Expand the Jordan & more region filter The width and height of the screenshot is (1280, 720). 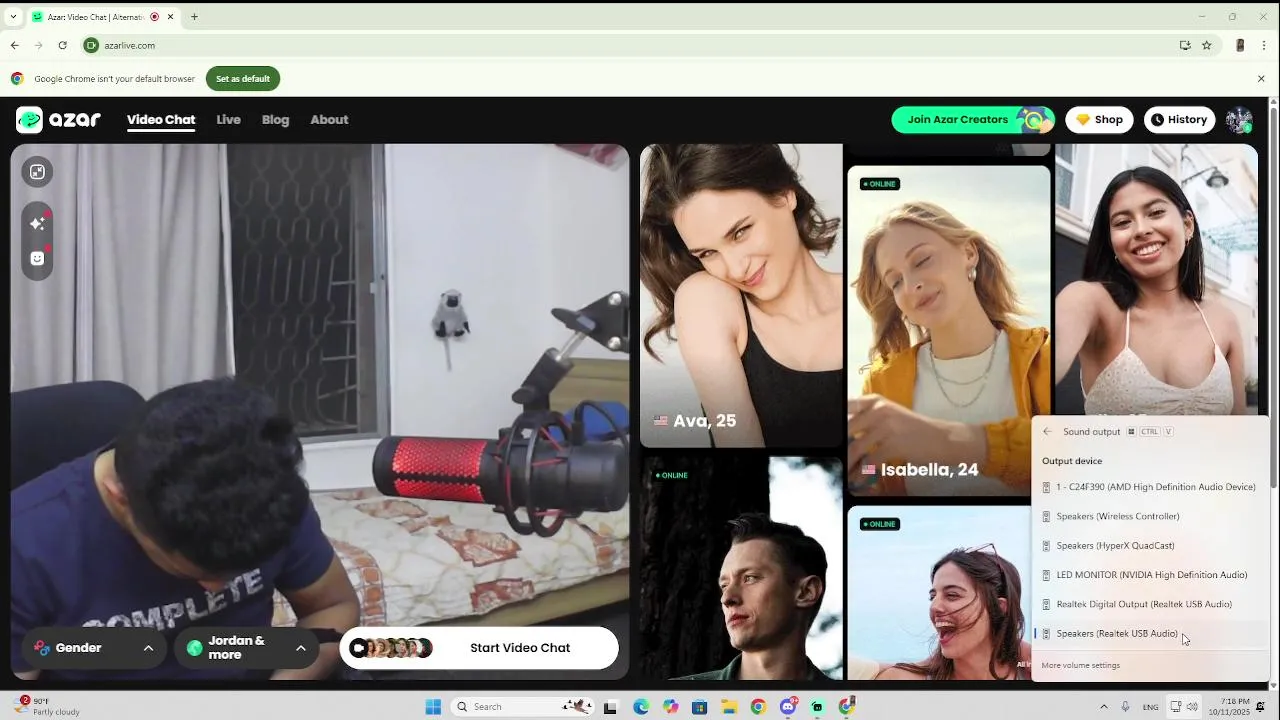click(246, 648)
